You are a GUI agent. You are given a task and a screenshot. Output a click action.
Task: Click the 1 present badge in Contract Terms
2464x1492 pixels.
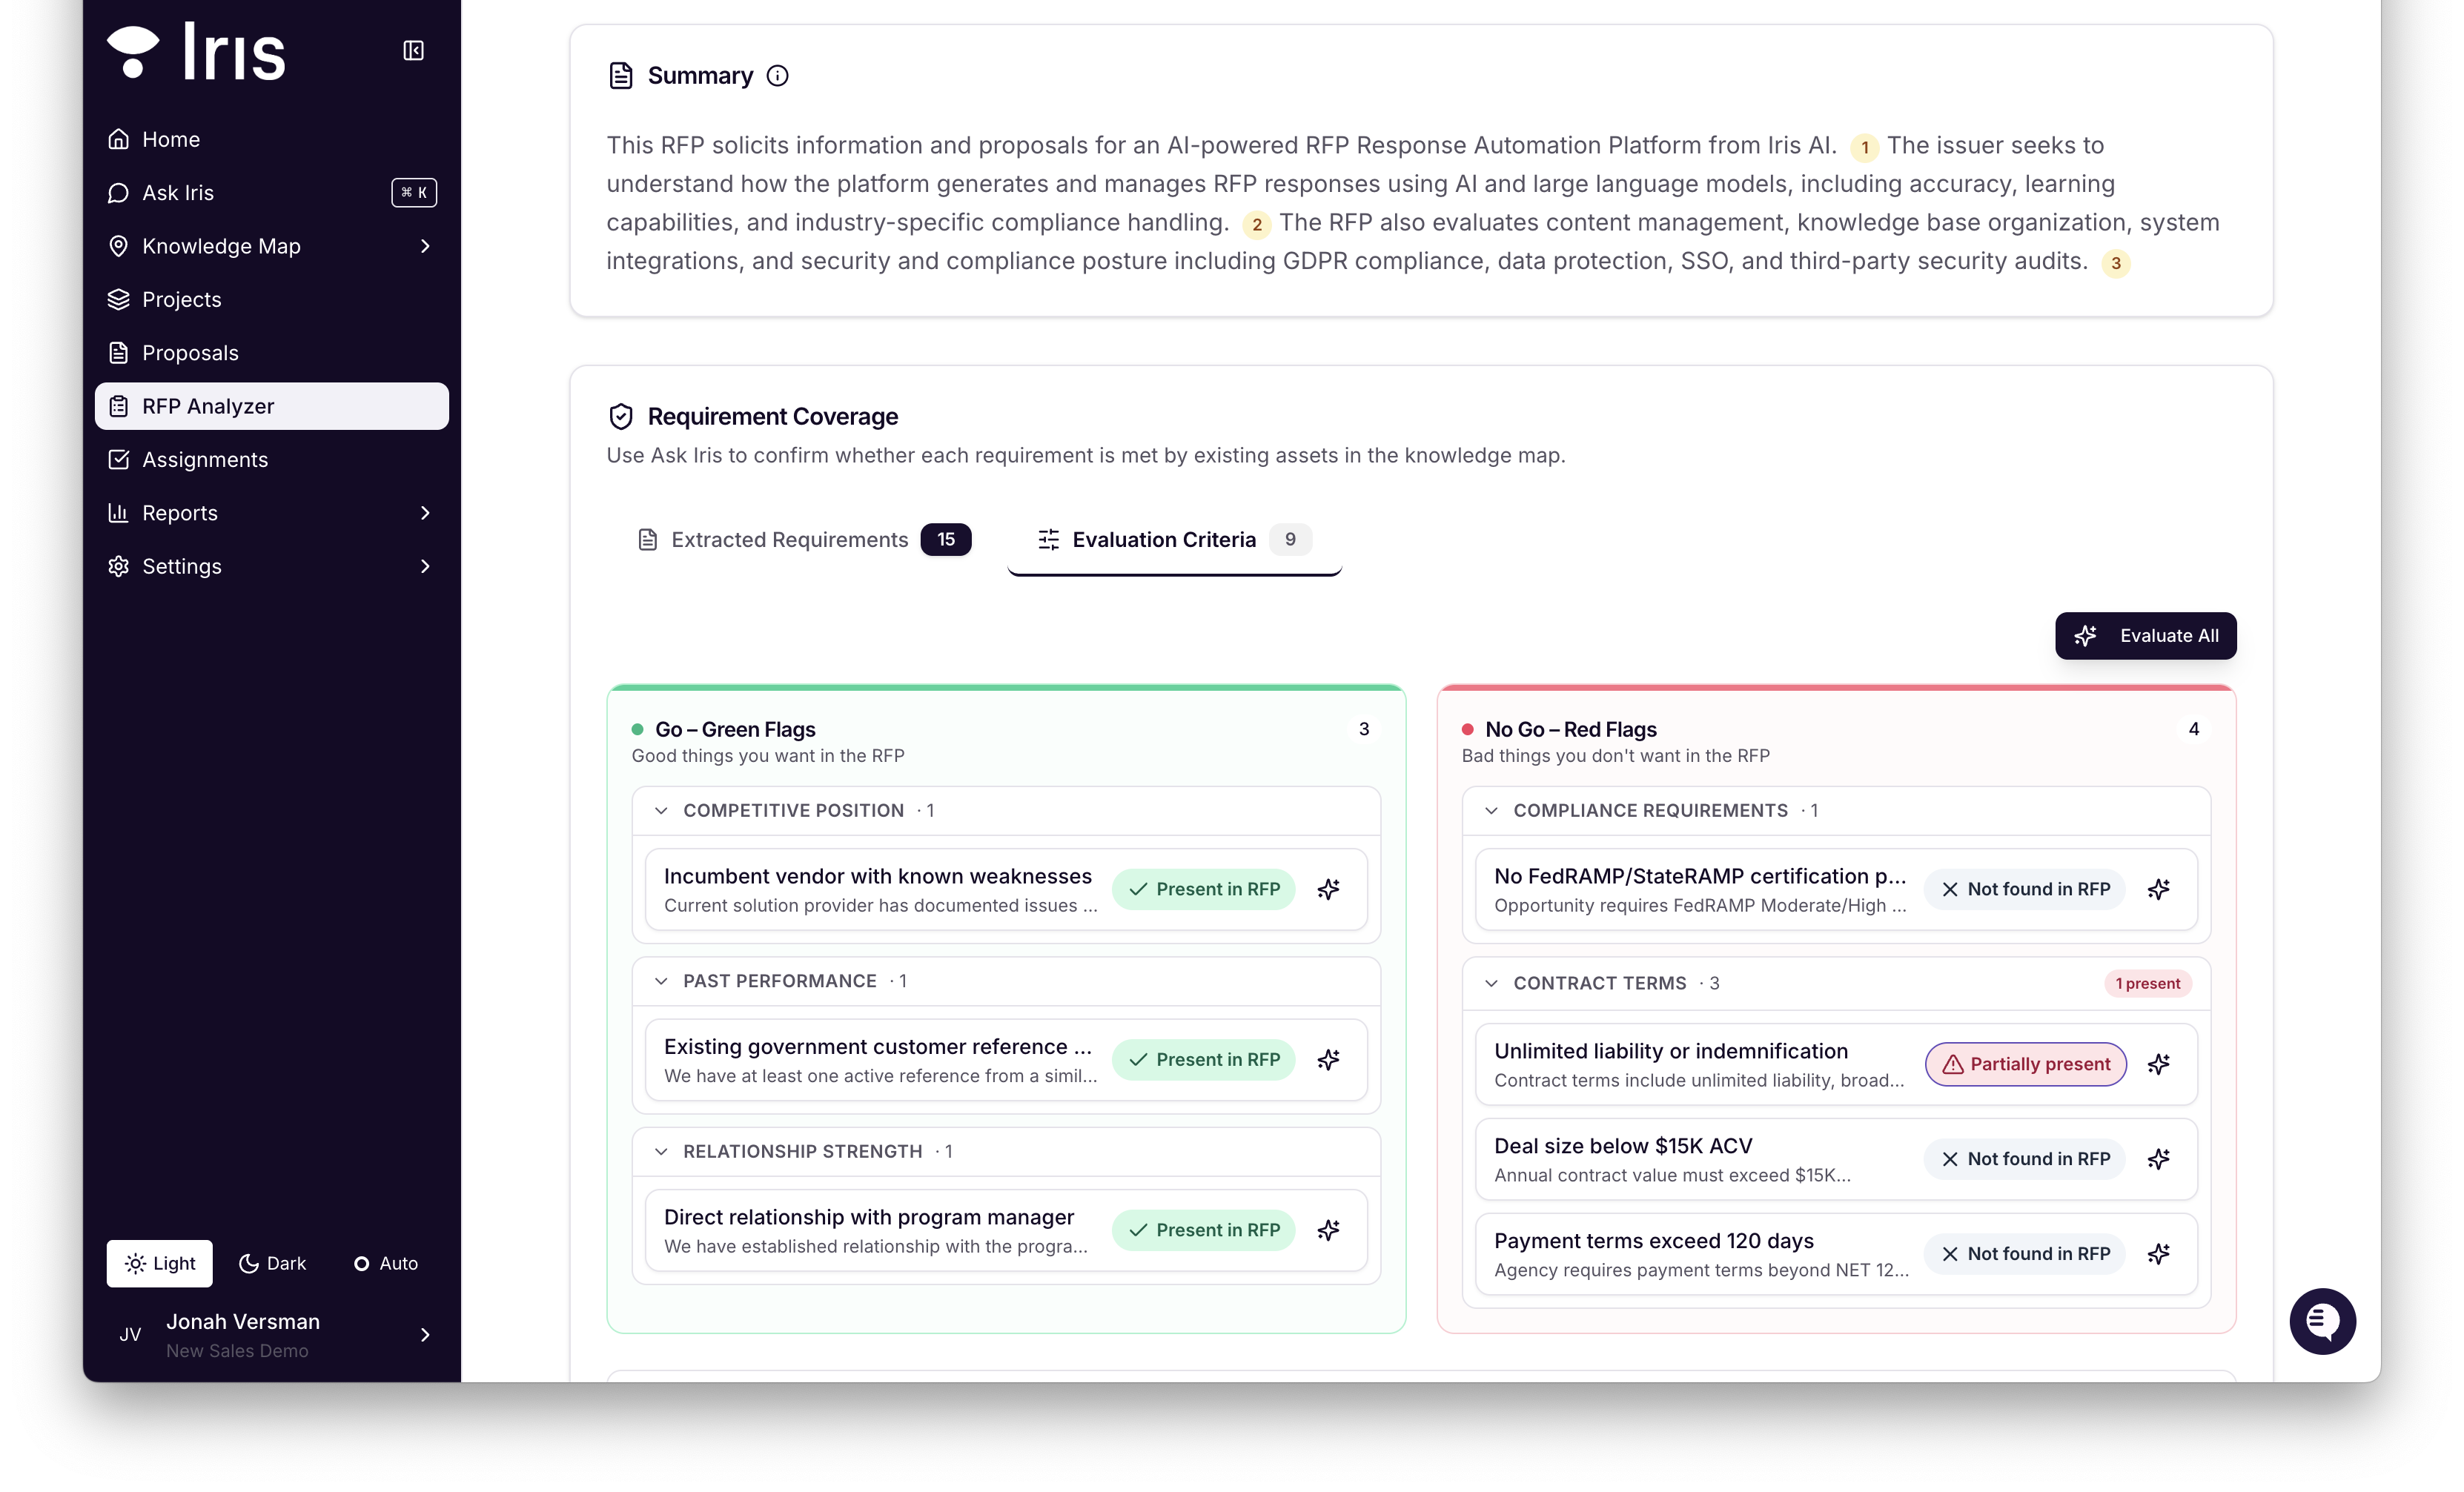[2148, 983]
